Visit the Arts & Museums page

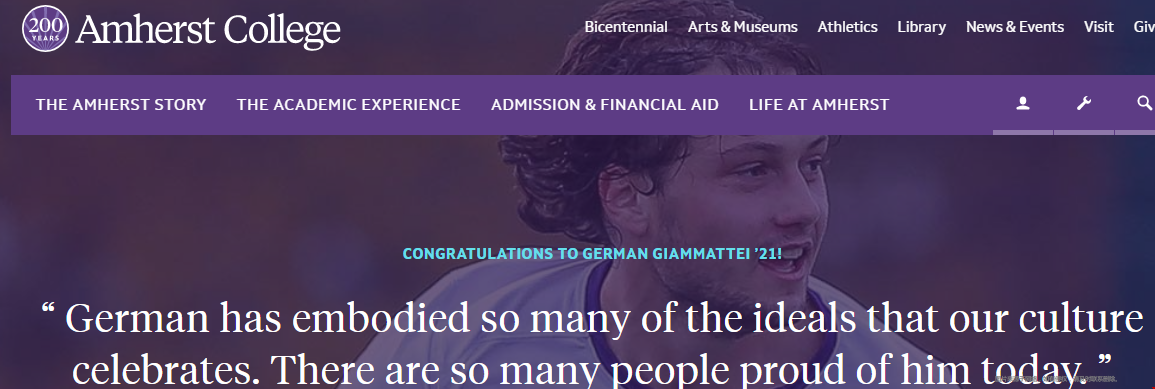click(742, 27)
